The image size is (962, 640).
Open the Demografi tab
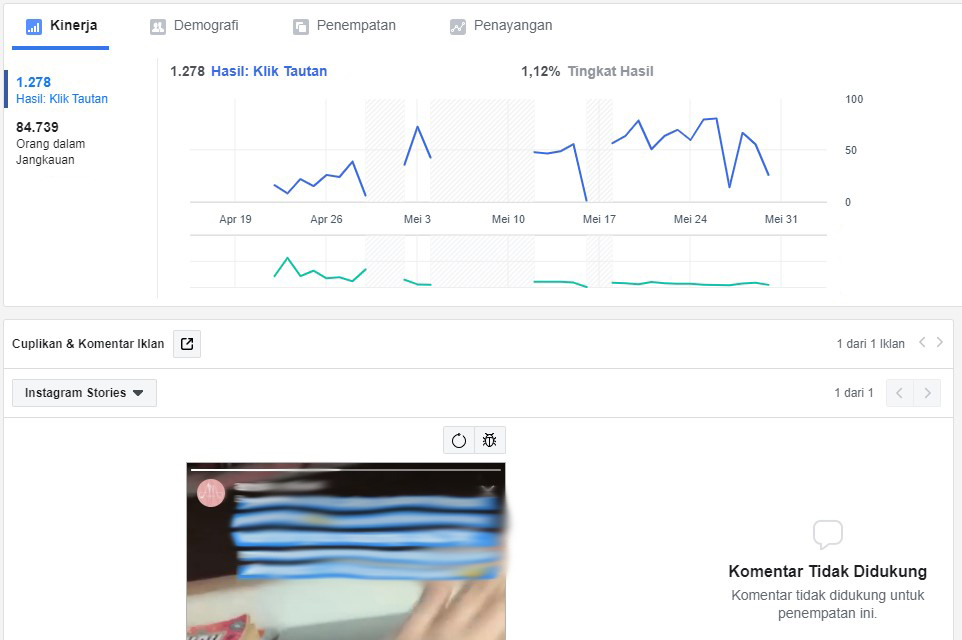click(x=194, y=26)
